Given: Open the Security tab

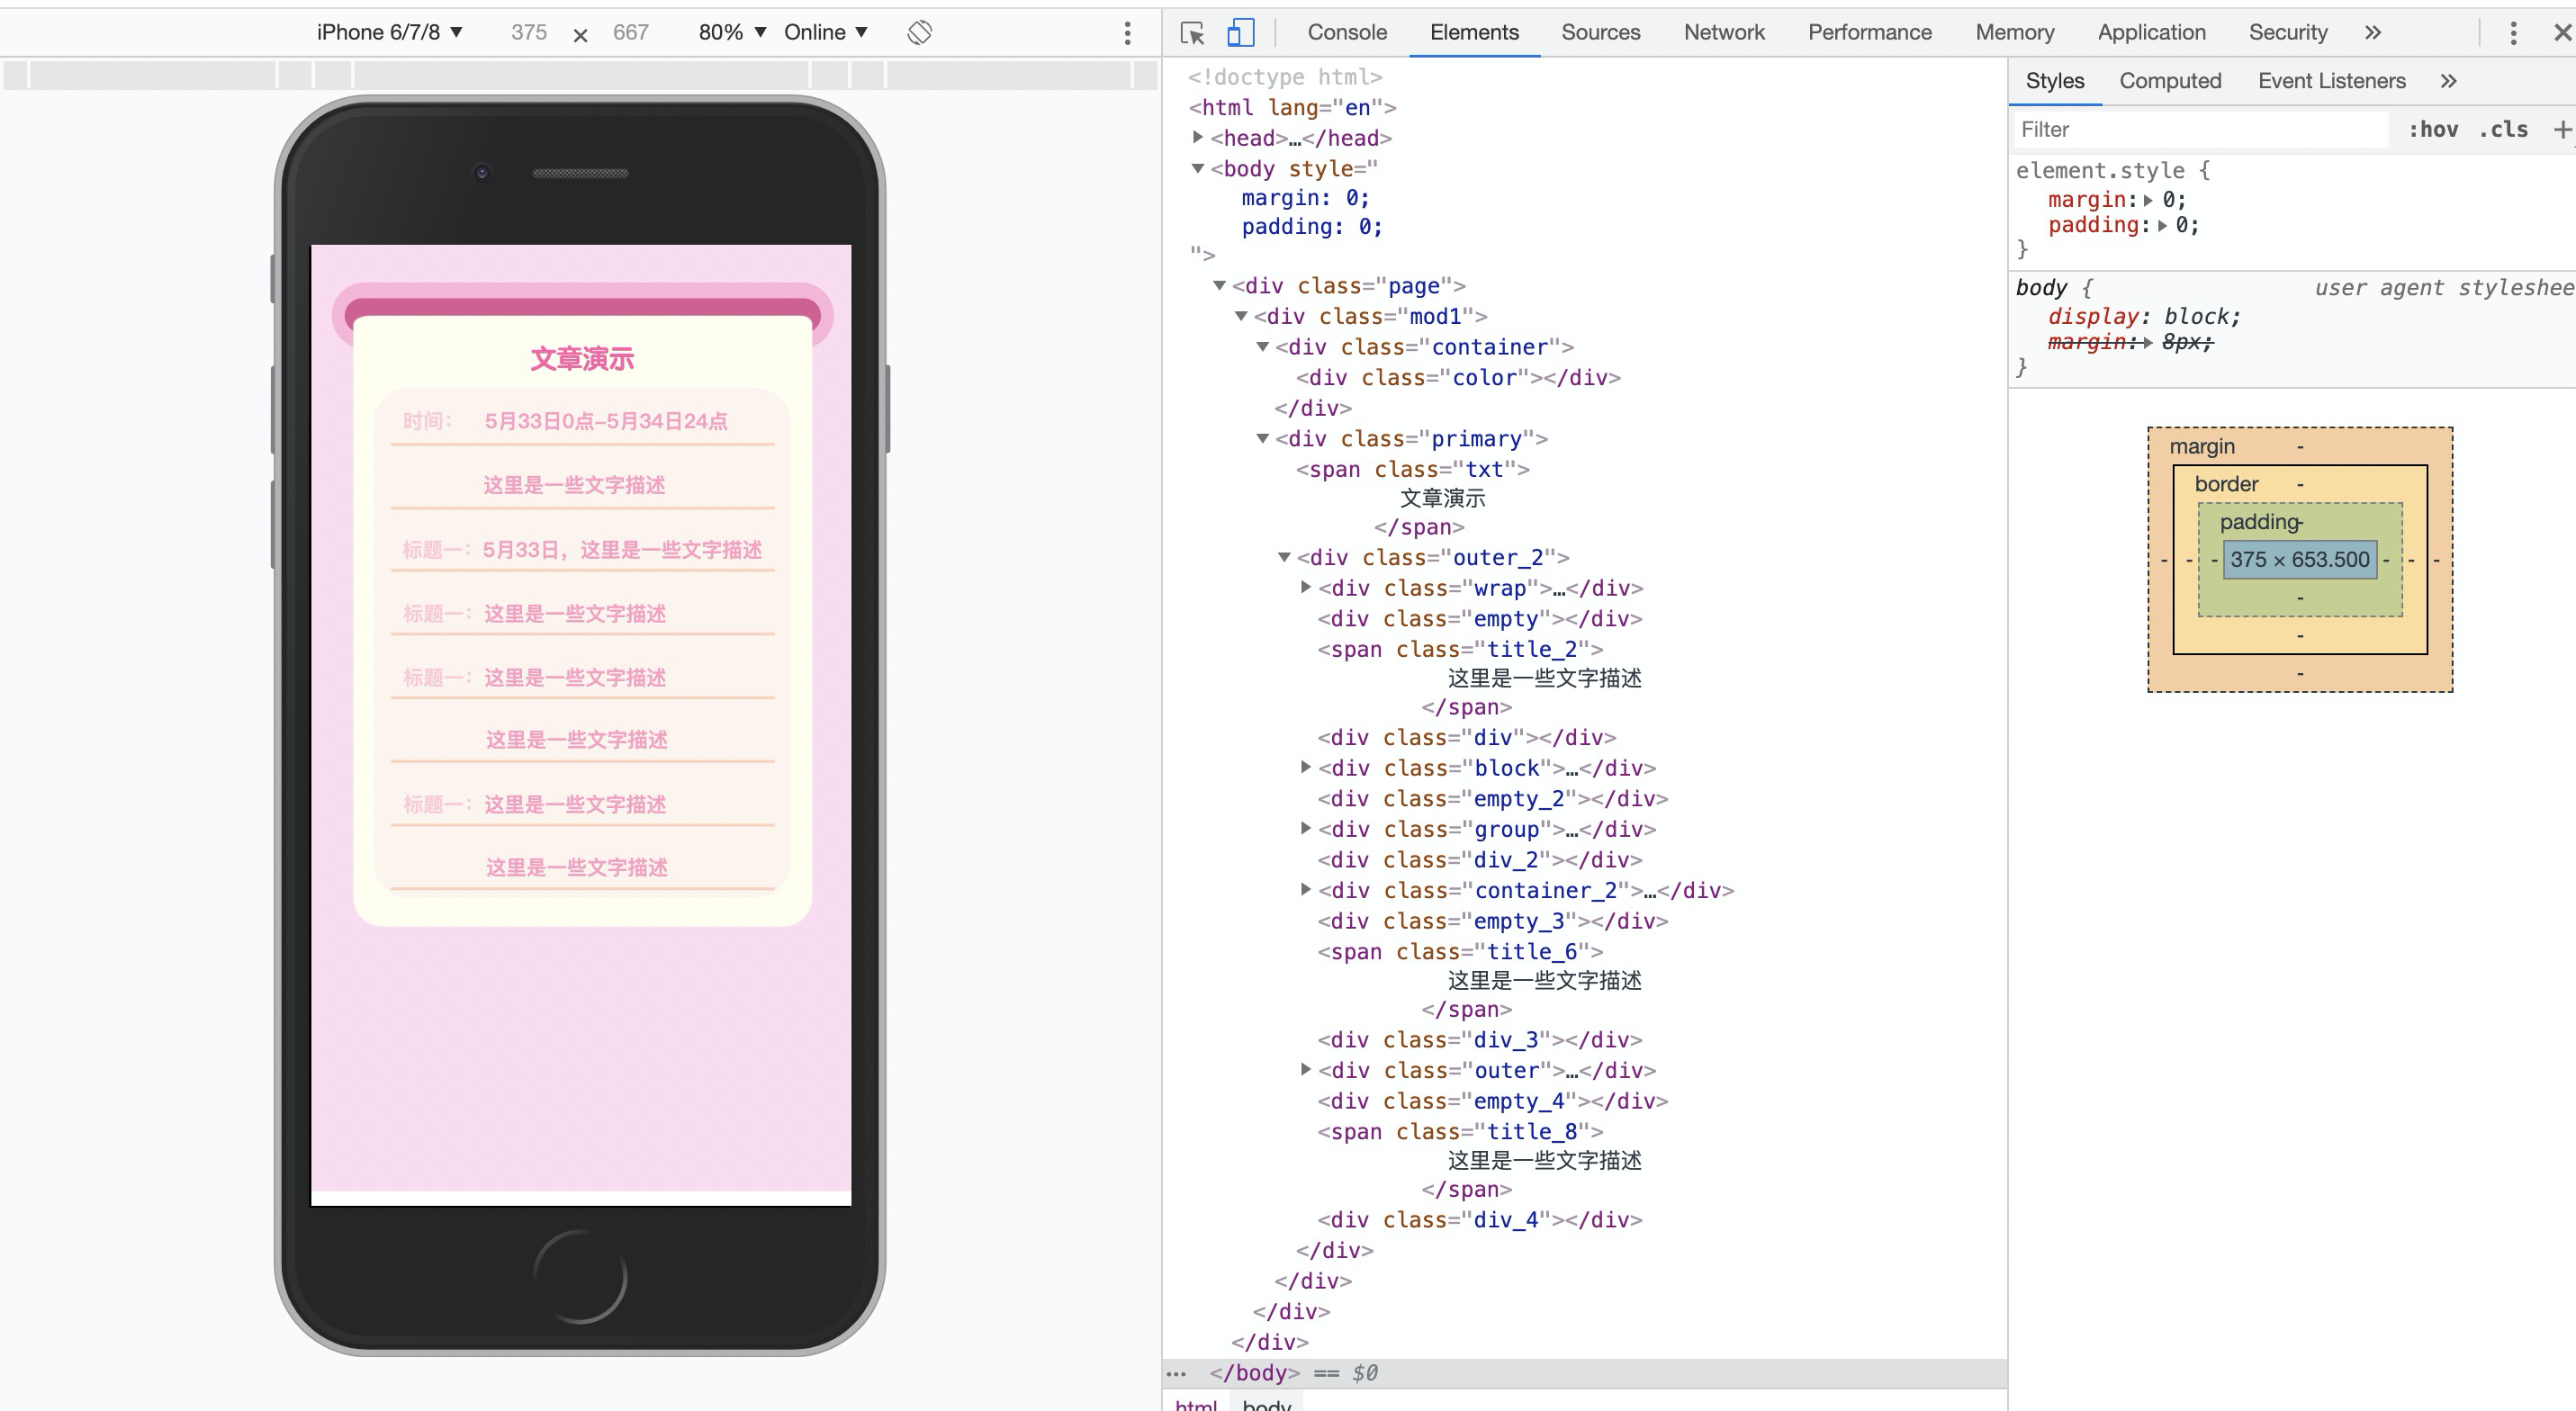Looking at the screenshot, I should [2288, 32].
